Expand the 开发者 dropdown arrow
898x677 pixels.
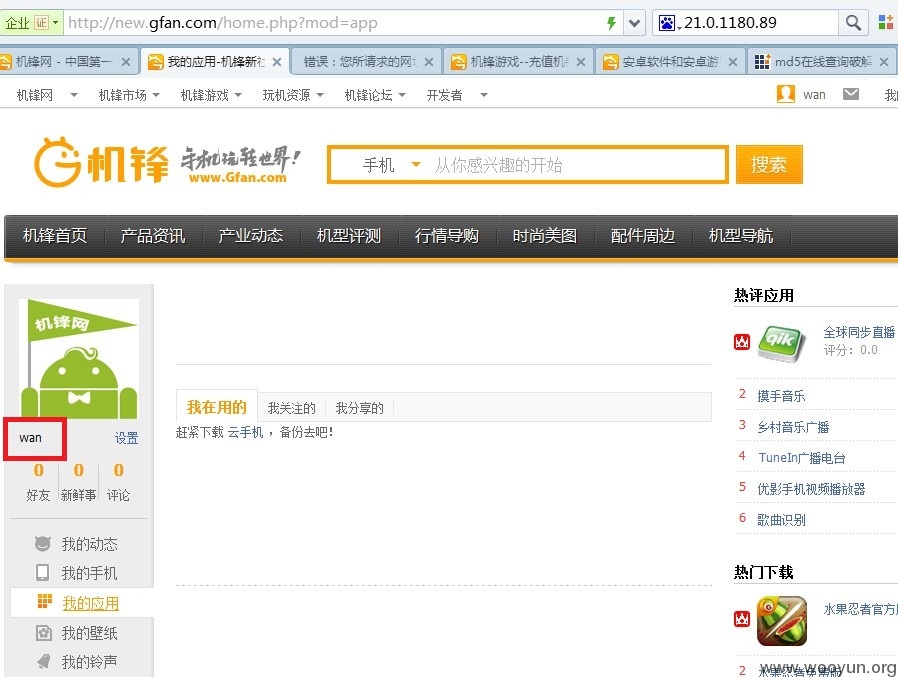click(x=483, y=95)
